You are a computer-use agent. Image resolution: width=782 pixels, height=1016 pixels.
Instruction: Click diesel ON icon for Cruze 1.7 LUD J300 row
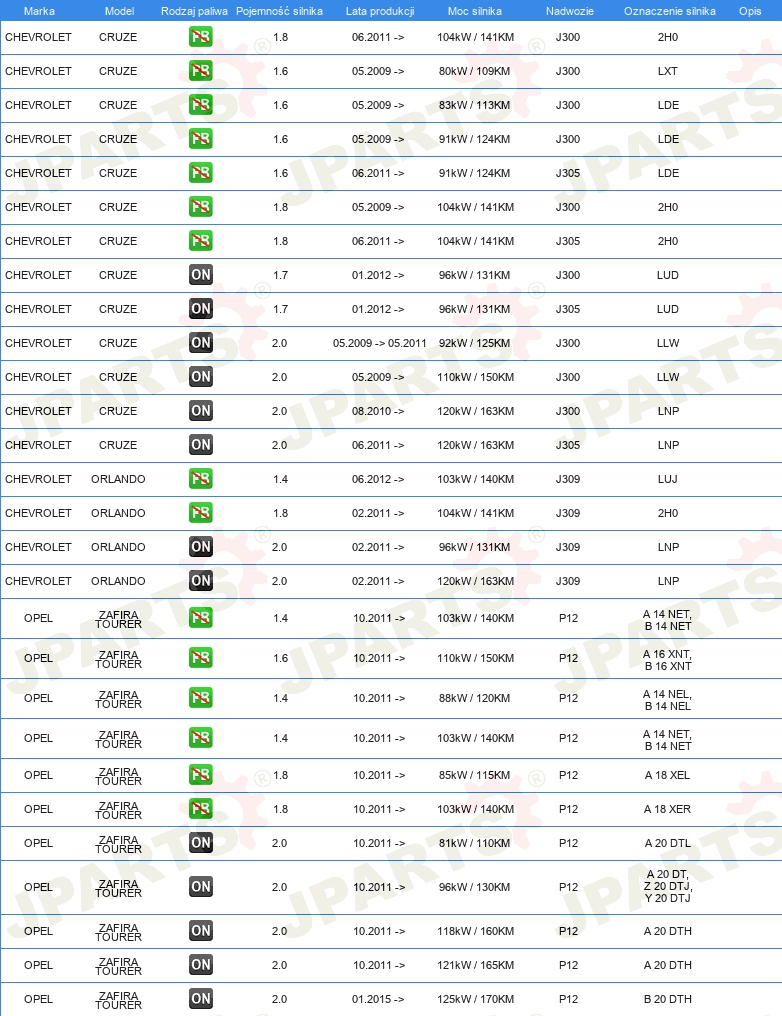point(201,275)
